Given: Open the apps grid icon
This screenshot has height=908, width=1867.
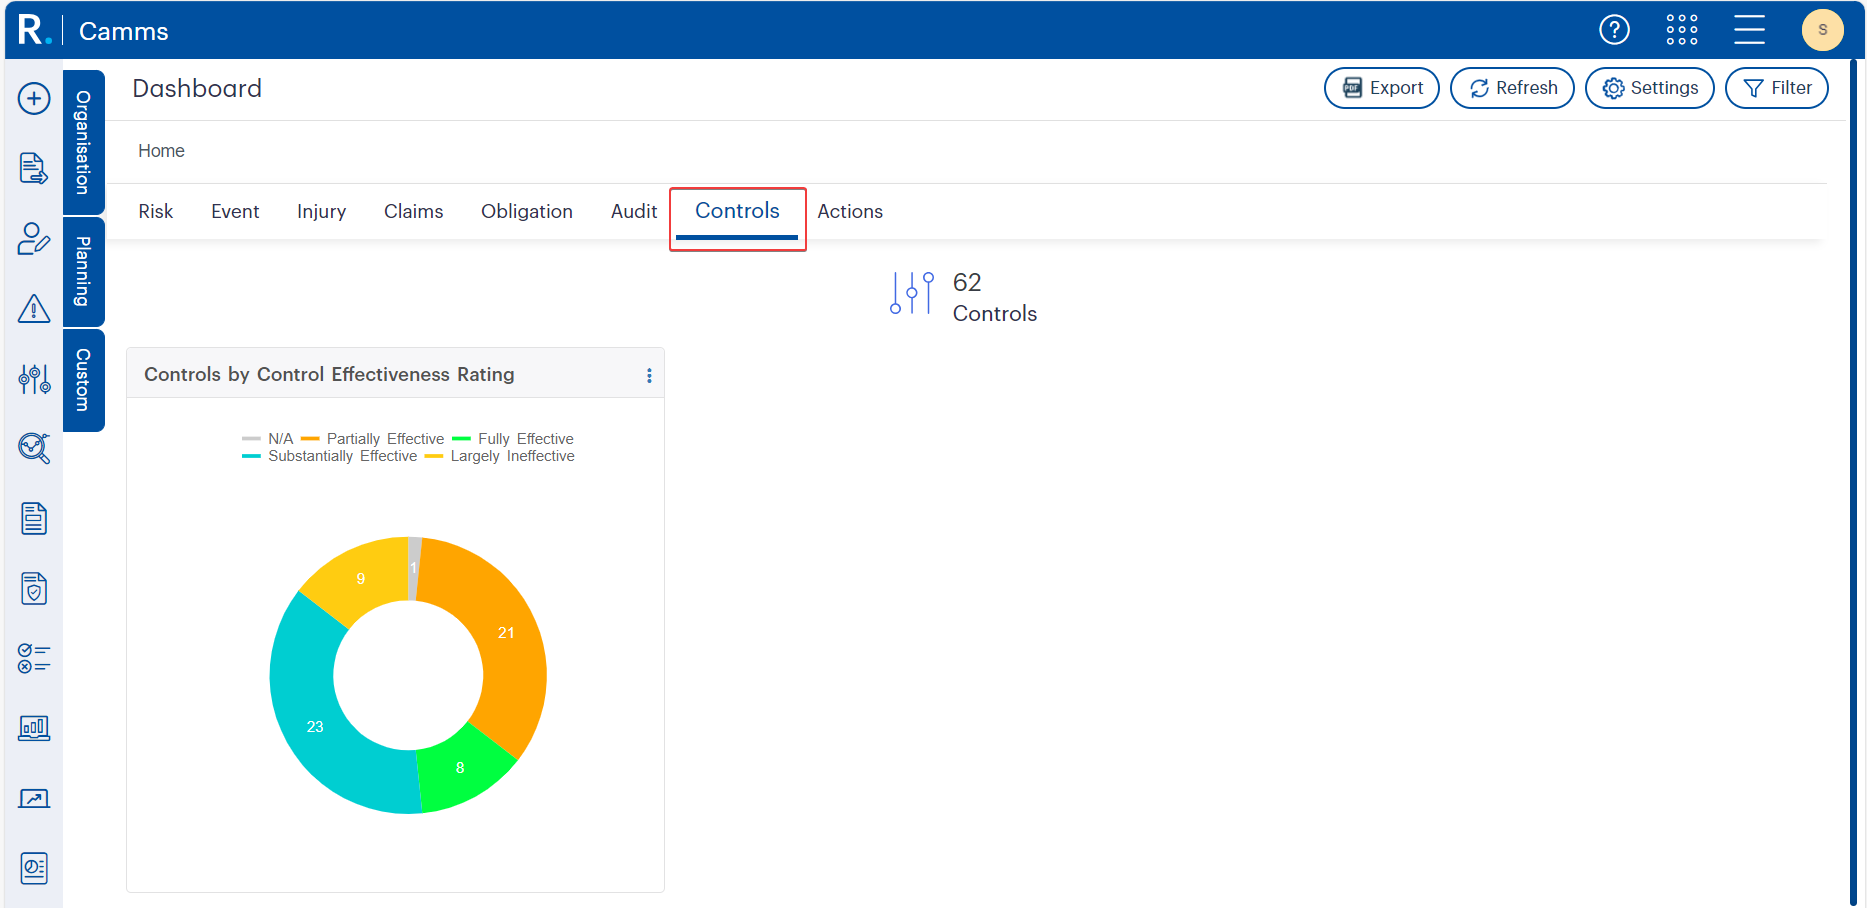Looking at the screenshot, I should [1682, 30].
